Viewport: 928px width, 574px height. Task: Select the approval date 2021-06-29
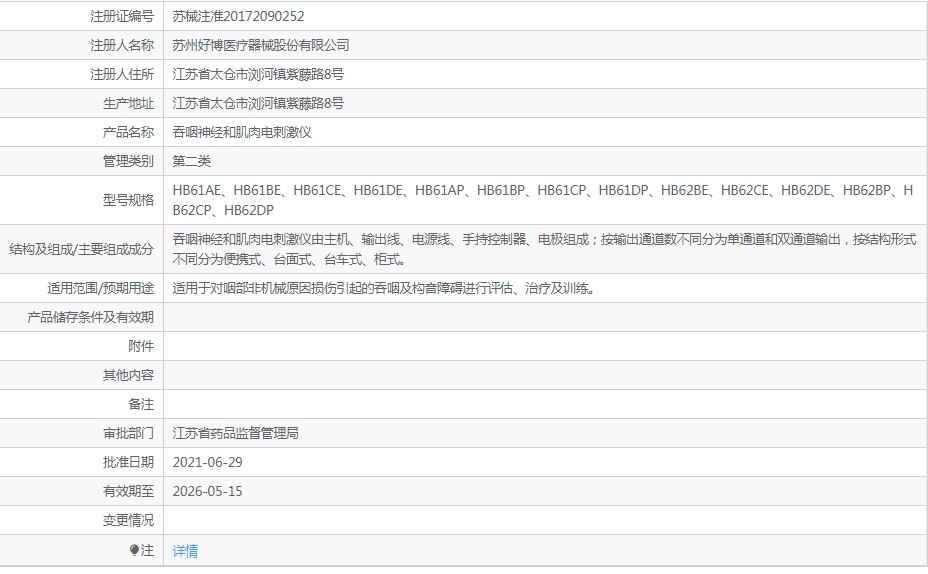click(208, 463)
